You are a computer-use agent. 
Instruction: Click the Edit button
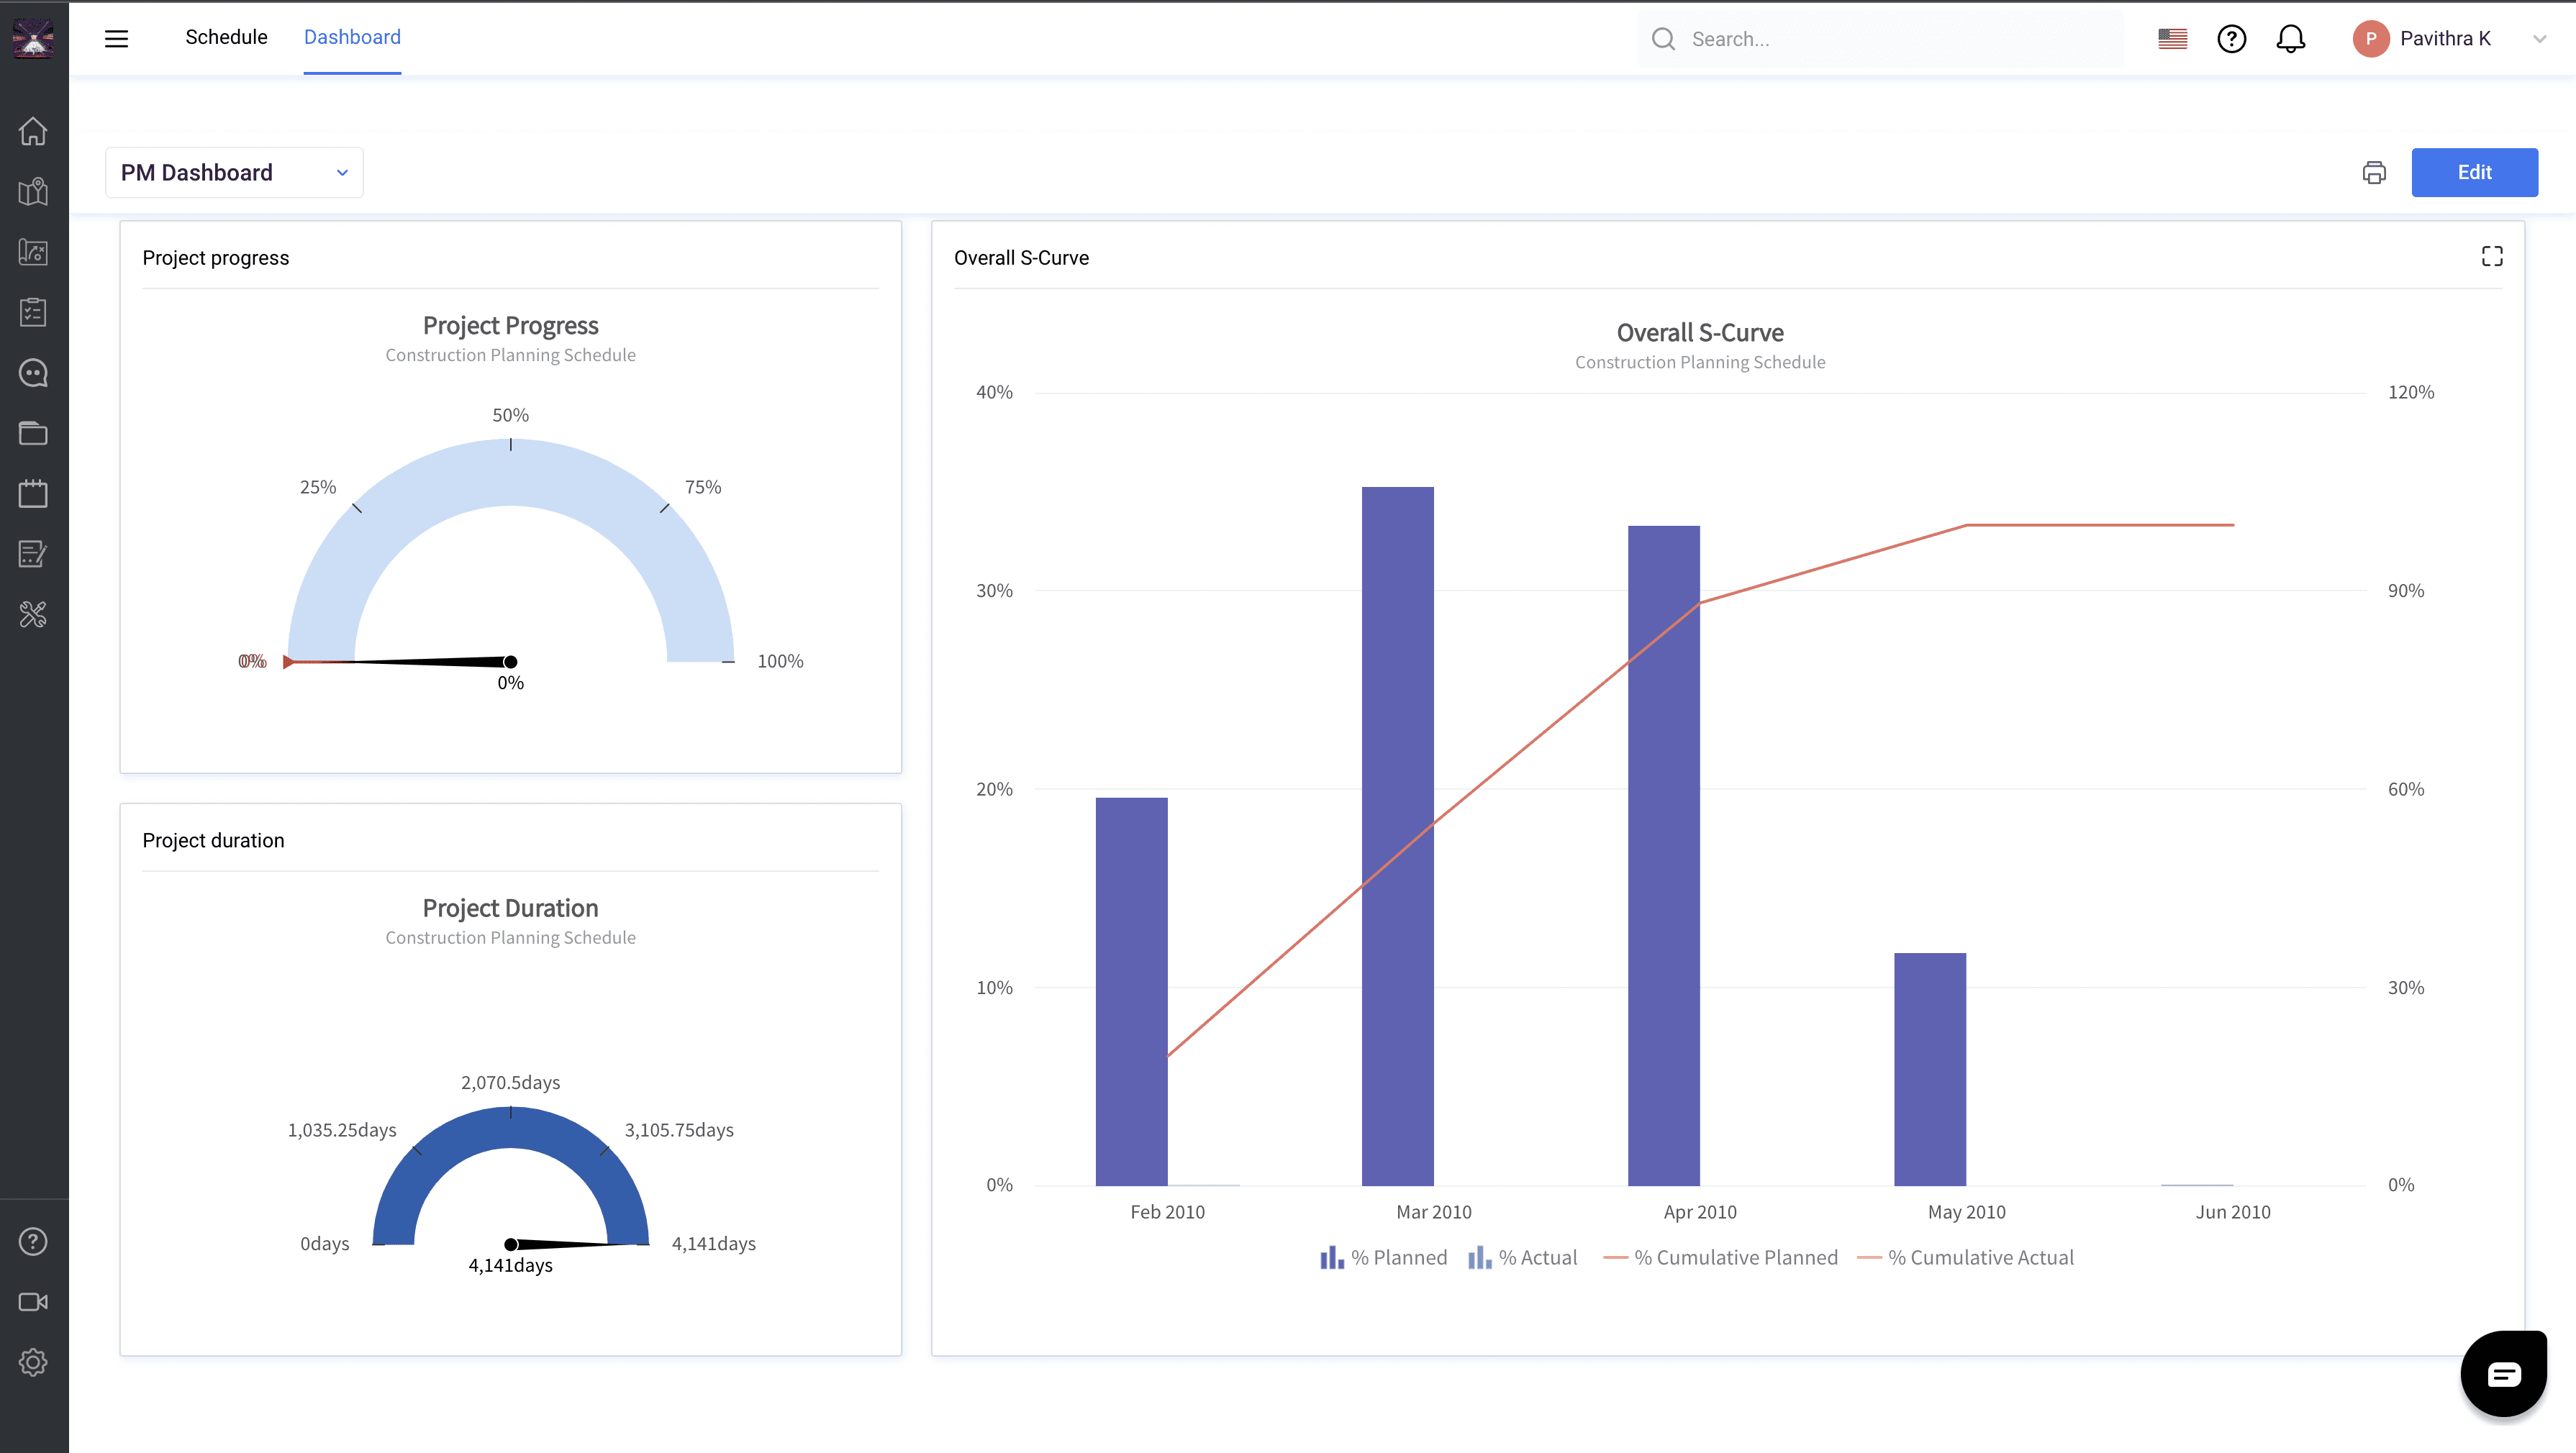pyautogui.click(x=2474, y=172)
